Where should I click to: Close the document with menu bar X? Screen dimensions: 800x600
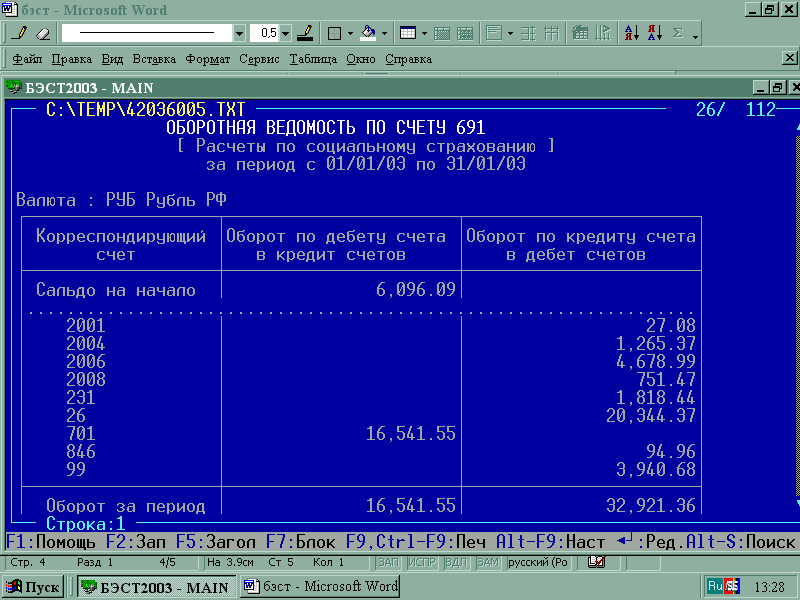(789, 58)
